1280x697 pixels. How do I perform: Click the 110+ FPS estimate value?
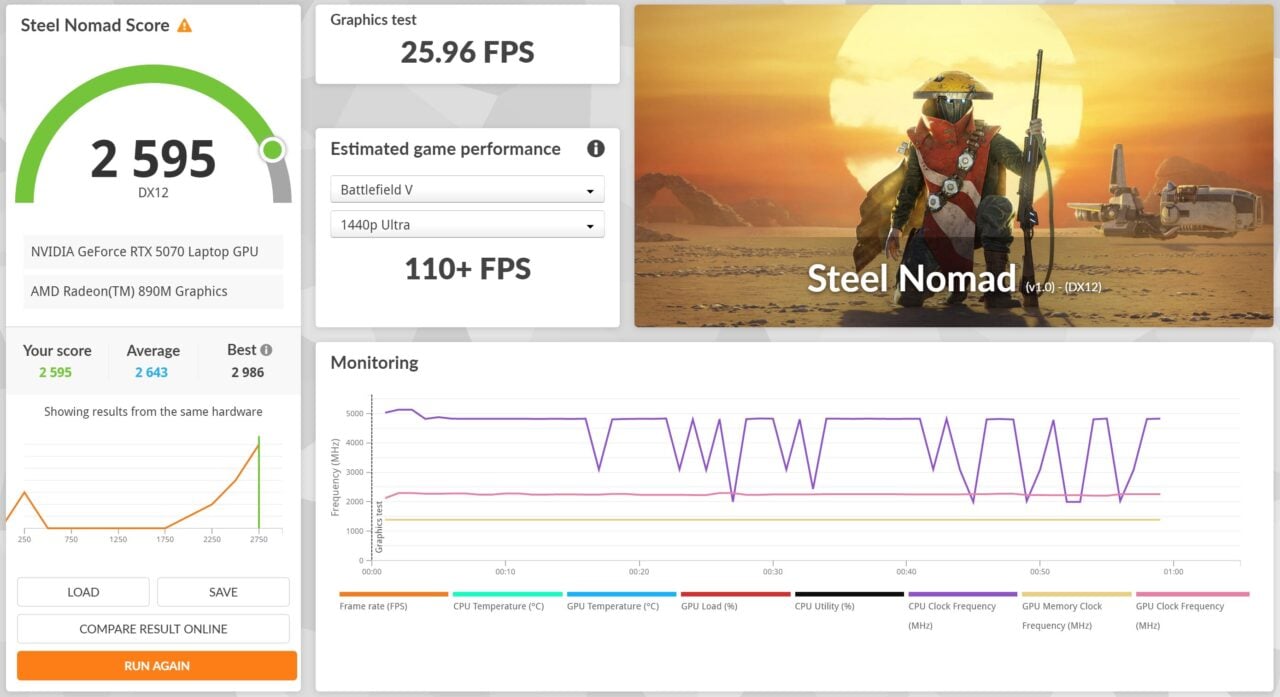point(467,268)
